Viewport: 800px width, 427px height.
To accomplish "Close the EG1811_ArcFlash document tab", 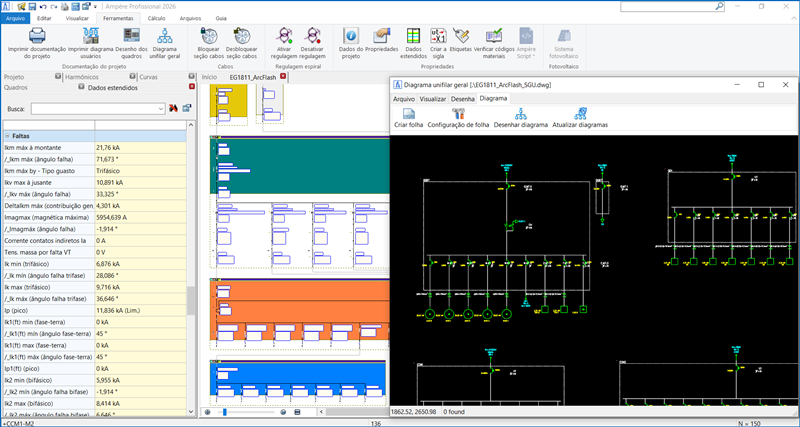I will click(283, 77).
